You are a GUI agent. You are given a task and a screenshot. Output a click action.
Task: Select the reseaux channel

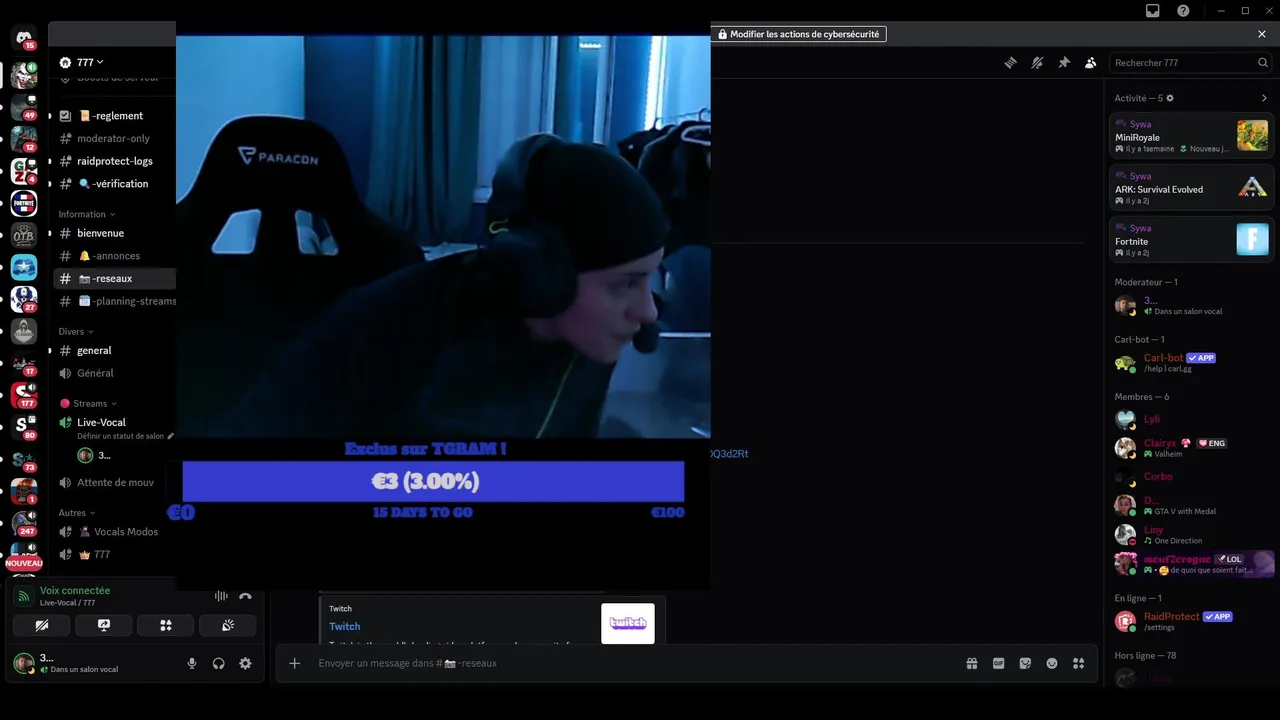(x=112, y=278)
